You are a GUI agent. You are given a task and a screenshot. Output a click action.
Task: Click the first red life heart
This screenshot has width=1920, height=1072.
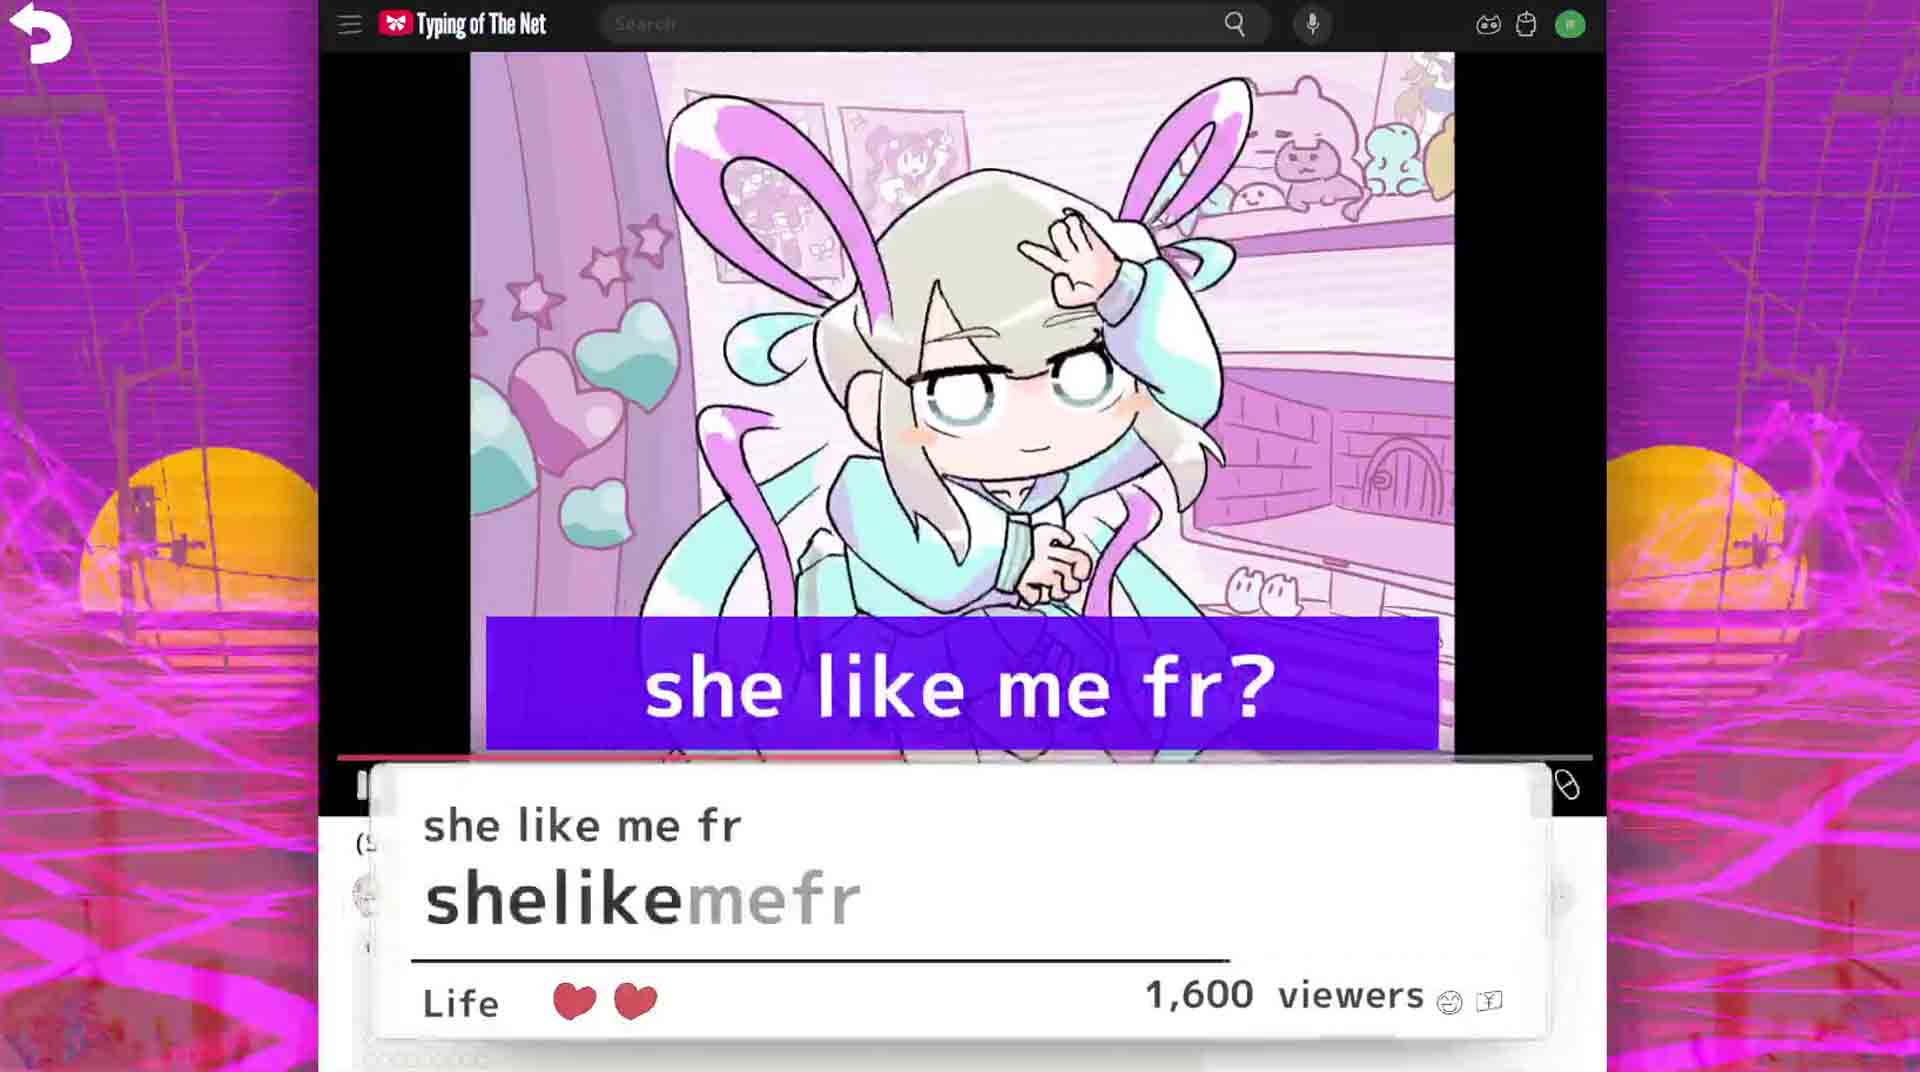click(x=574, y=1000)
